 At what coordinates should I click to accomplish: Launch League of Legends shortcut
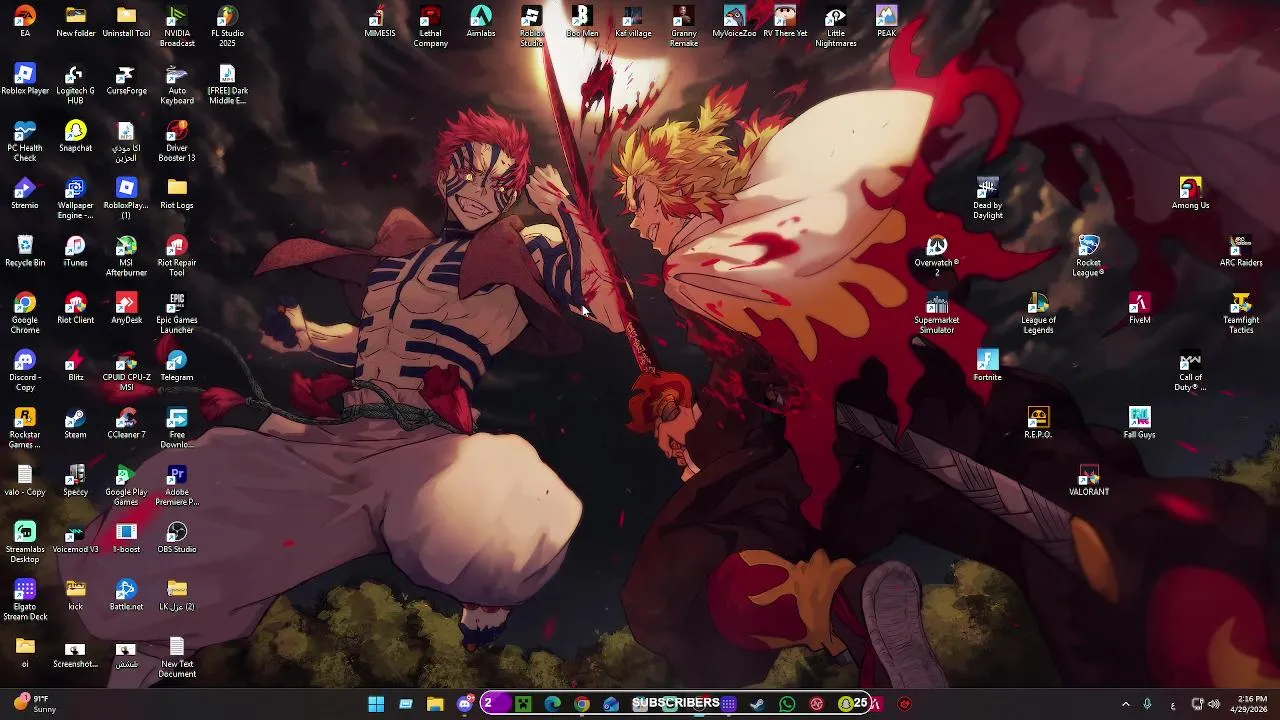tap(1038, 313)
